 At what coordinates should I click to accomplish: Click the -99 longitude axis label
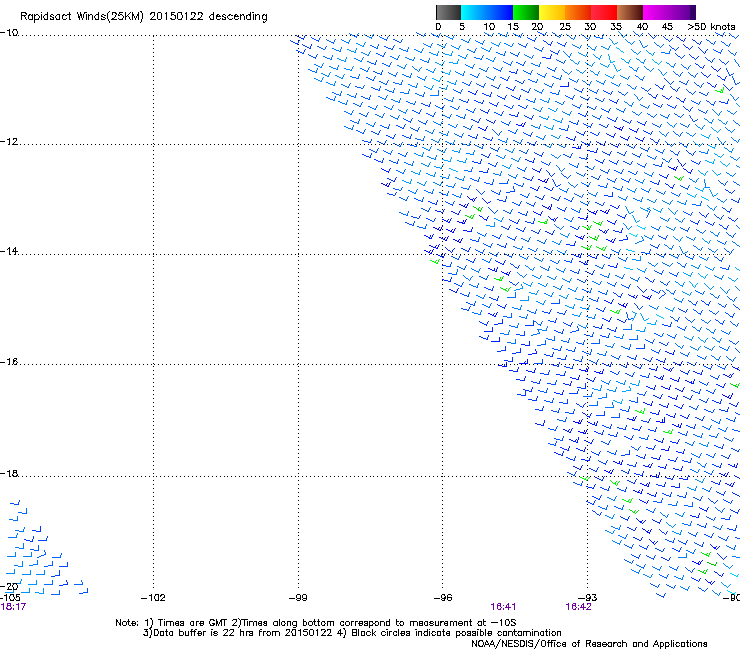[298, 598]
